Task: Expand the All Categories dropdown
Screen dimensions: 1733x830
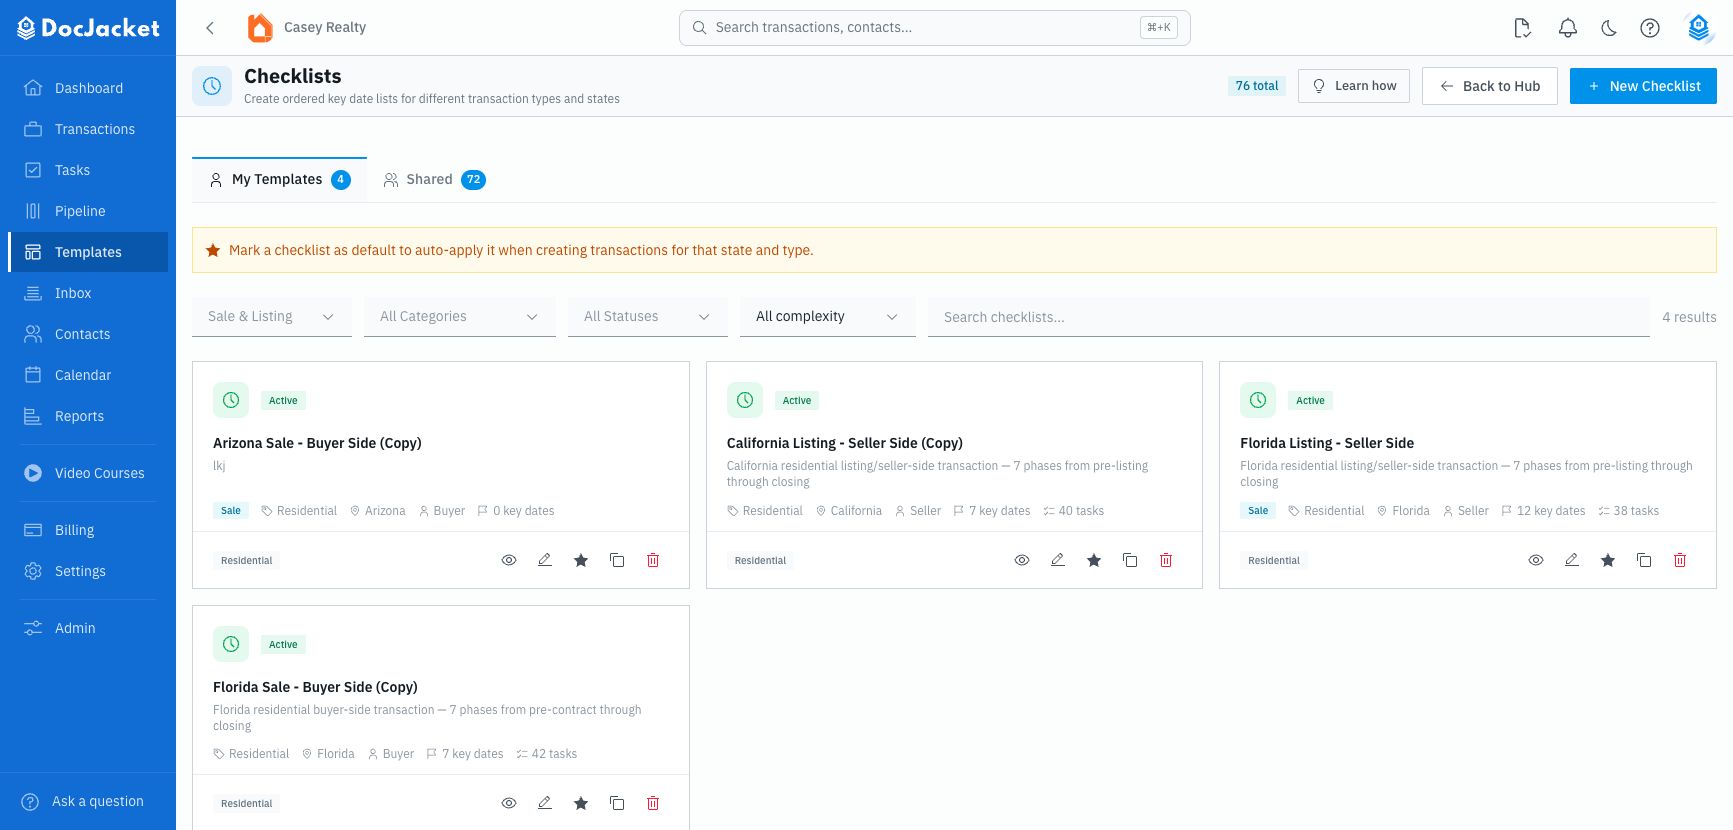Action: [460, 317]
